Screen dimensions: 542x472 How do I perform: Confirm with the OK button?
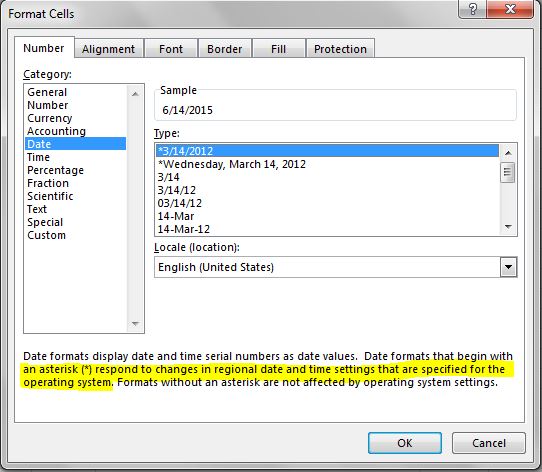(x=404, y=443)
